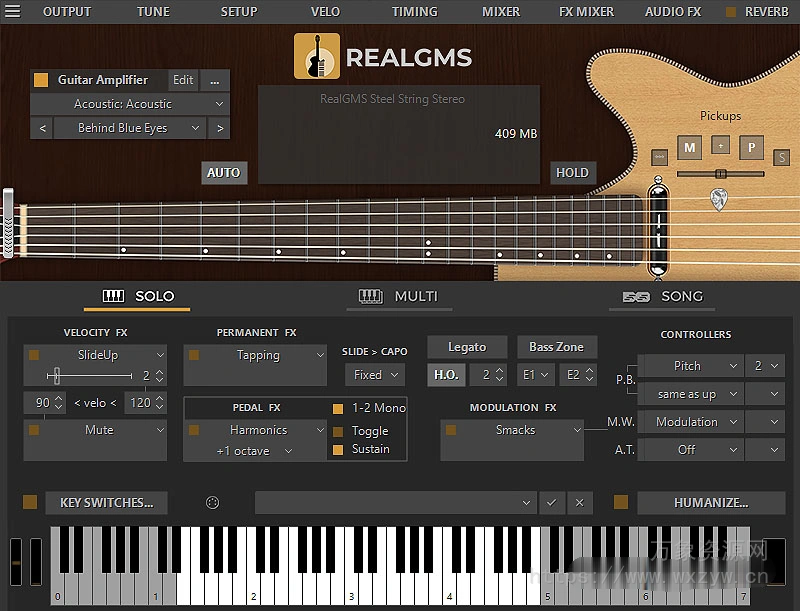Switch to the MULTI tab
The image size is (800, 611).
pos(400,297)
